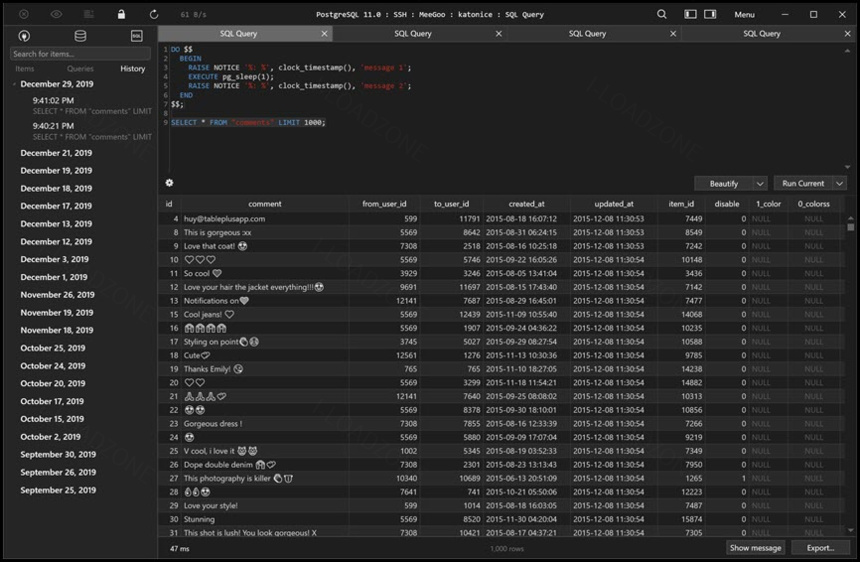Click the Search for items field

[x=80, y=54]
